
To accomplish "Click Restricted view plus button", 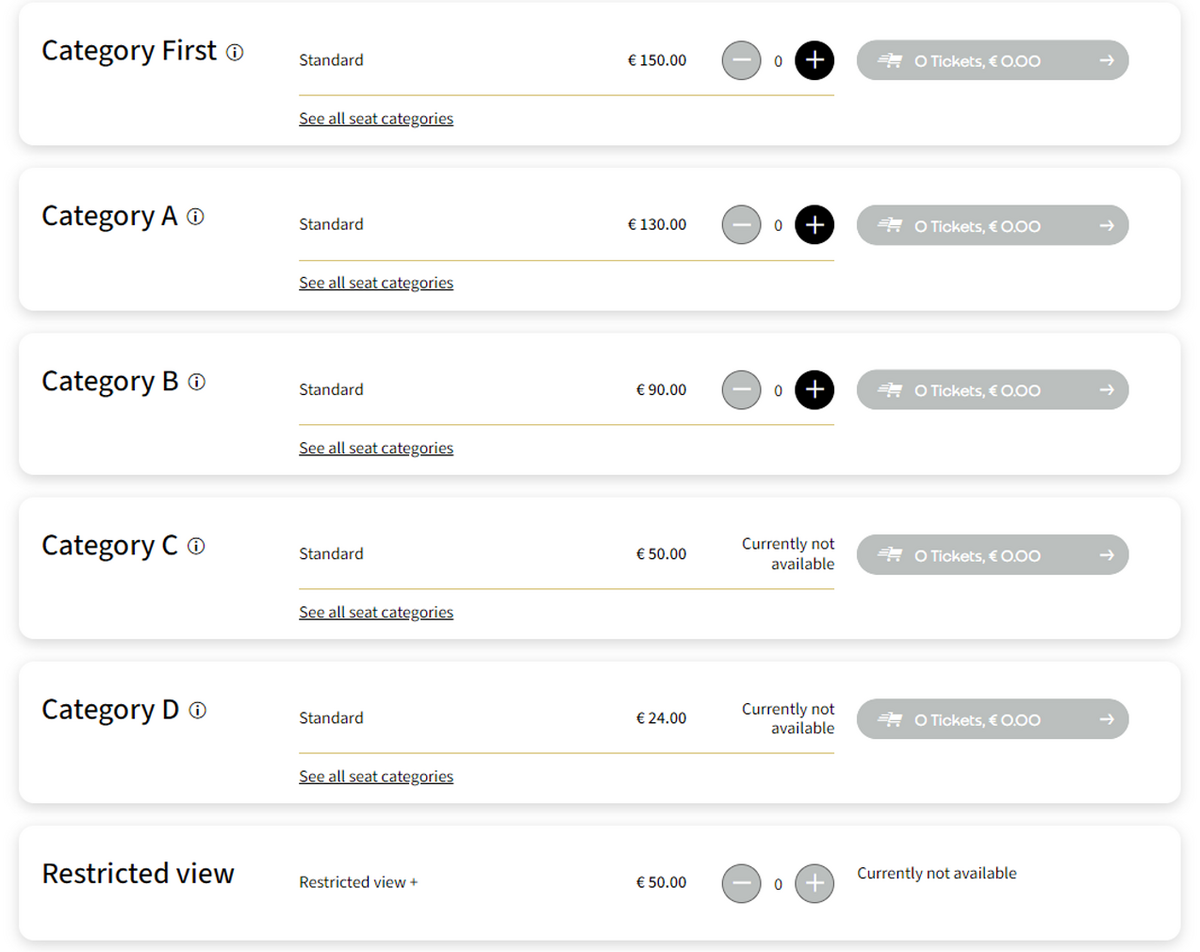I will tap(814, 884).
